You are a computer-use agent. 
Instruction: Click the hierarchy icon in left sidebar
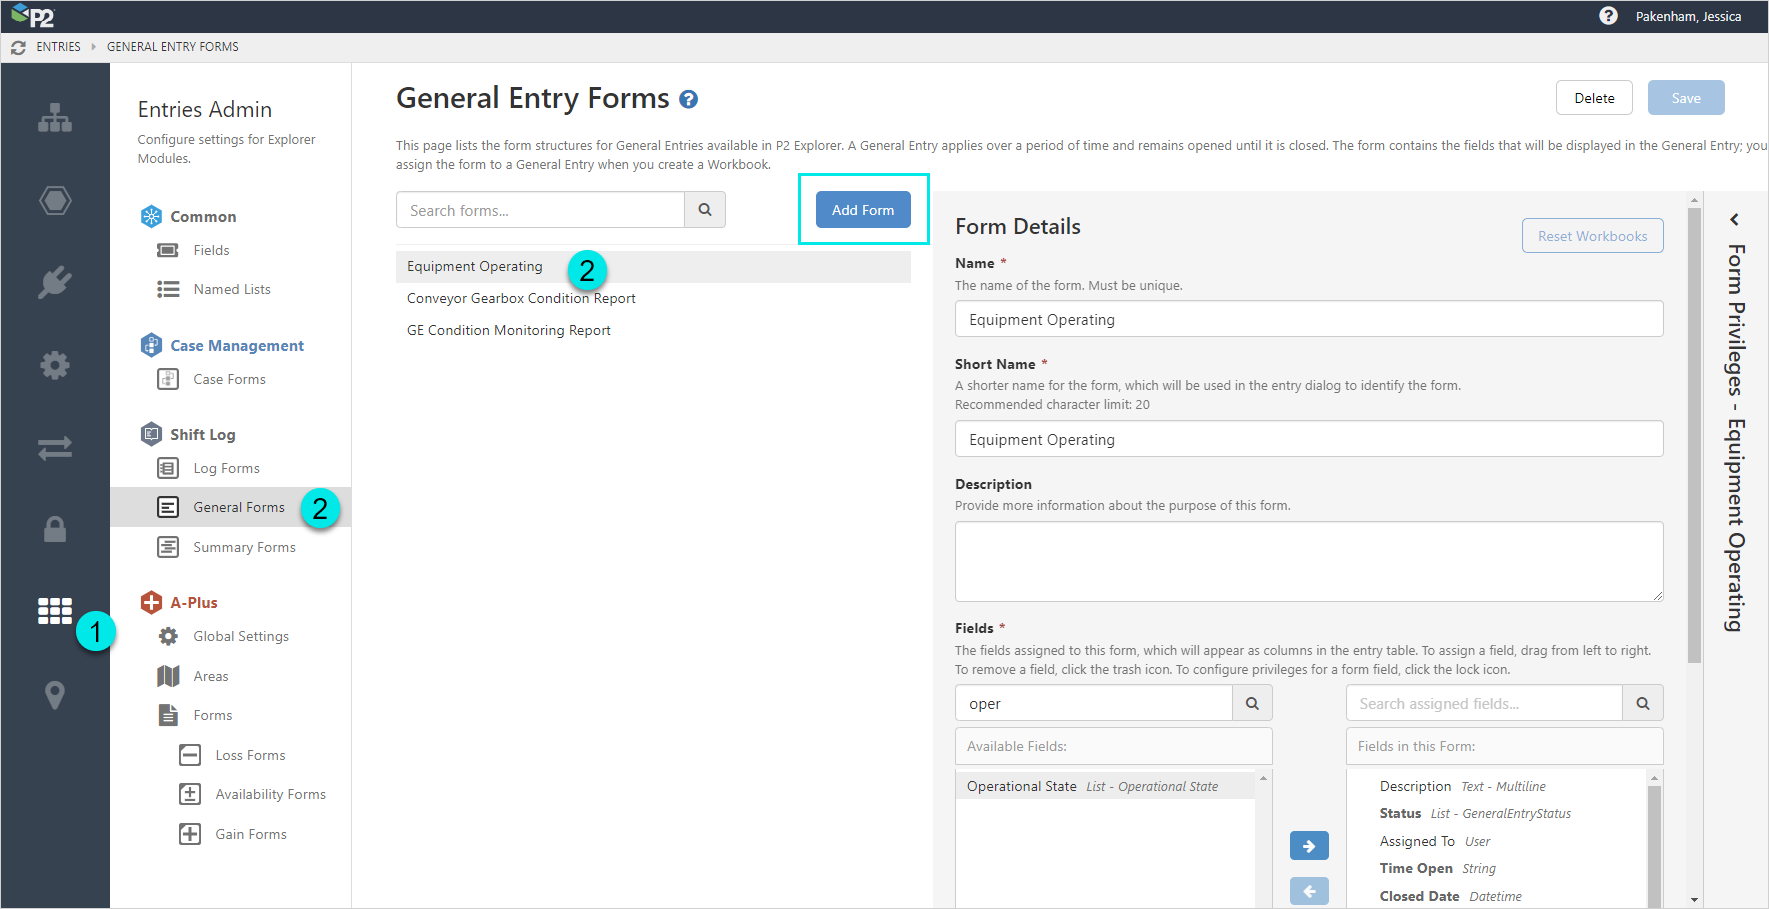(x=55, y=118)
